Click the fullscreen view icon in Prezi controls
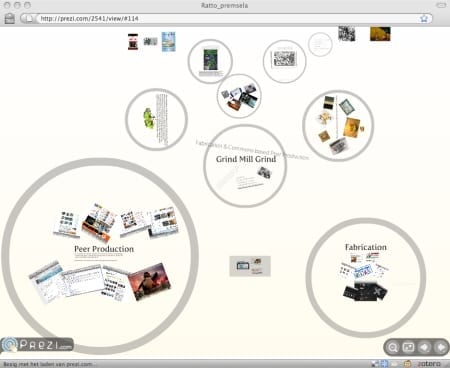The image size is (450, 368). click(x=408, y=347)
